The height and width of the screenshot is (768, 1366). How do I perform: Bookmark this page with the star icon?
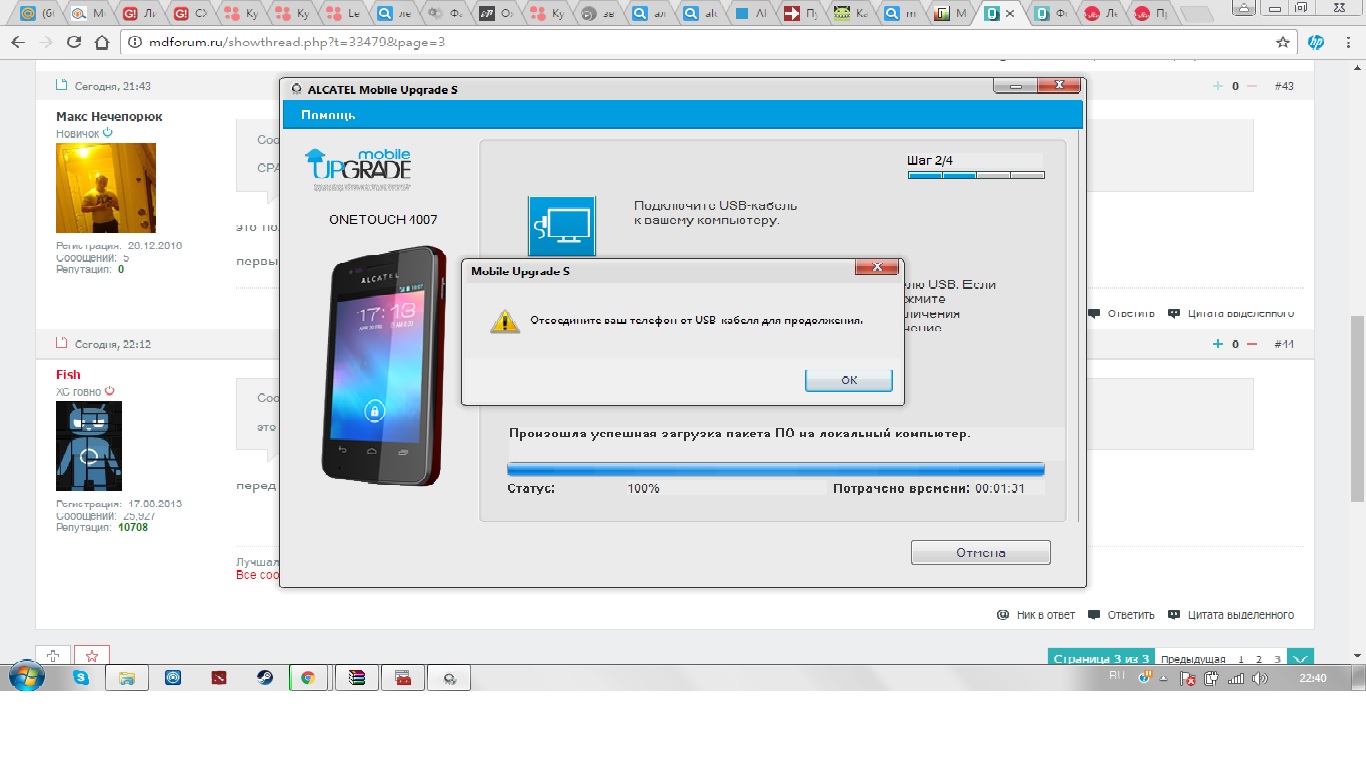(x=1282, y=42)
